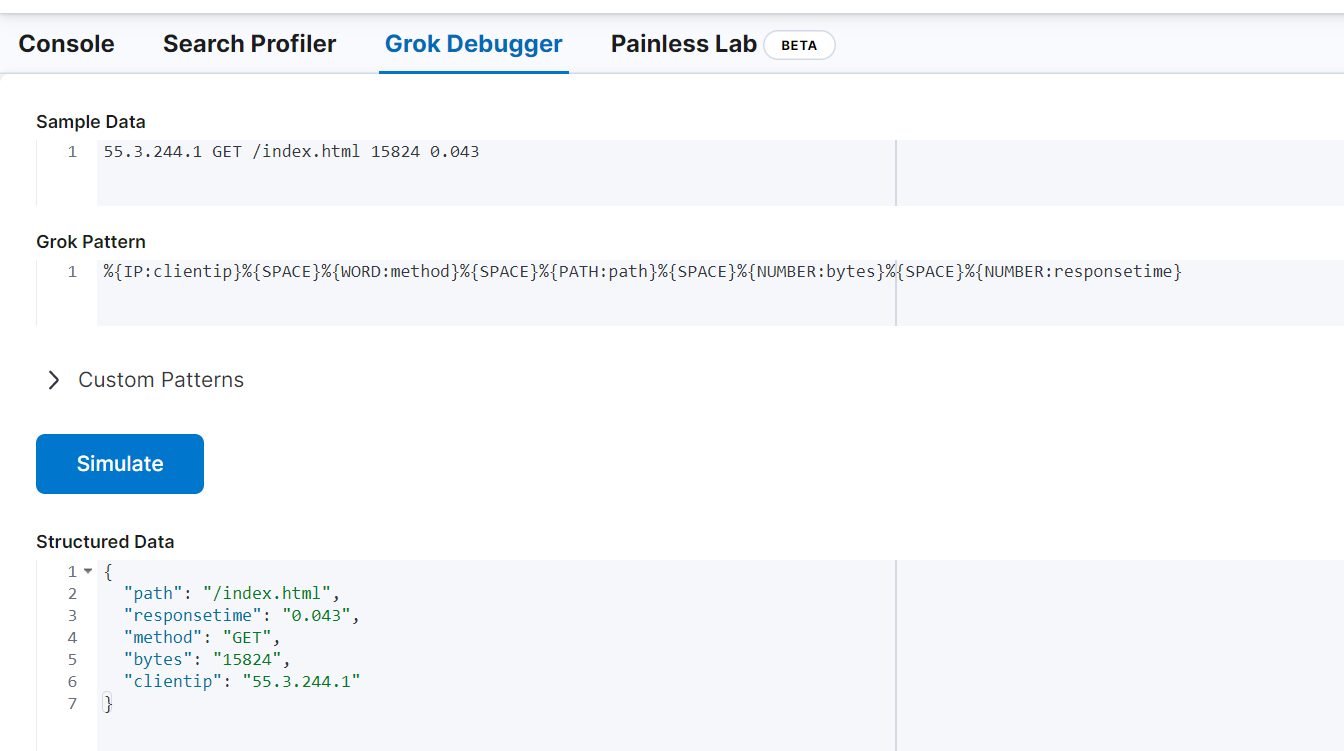Screen dimensions: 1344x751
Task: Click the BETA badge beside Painless Lab
Action: [x=798, y=45]
